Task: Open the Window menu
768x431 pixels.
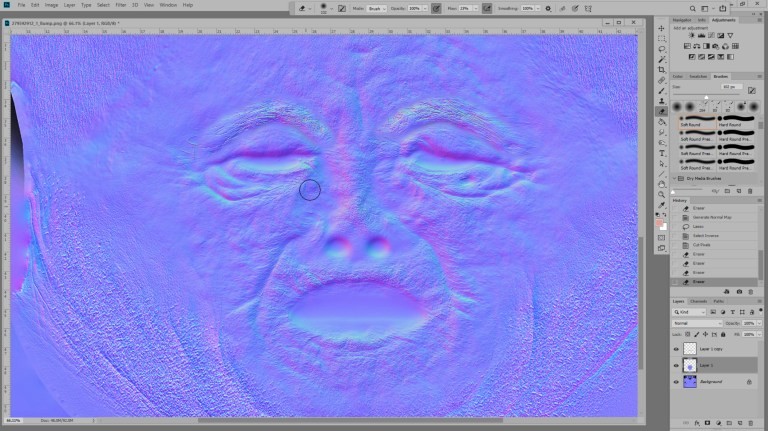Action: point(168,5)
